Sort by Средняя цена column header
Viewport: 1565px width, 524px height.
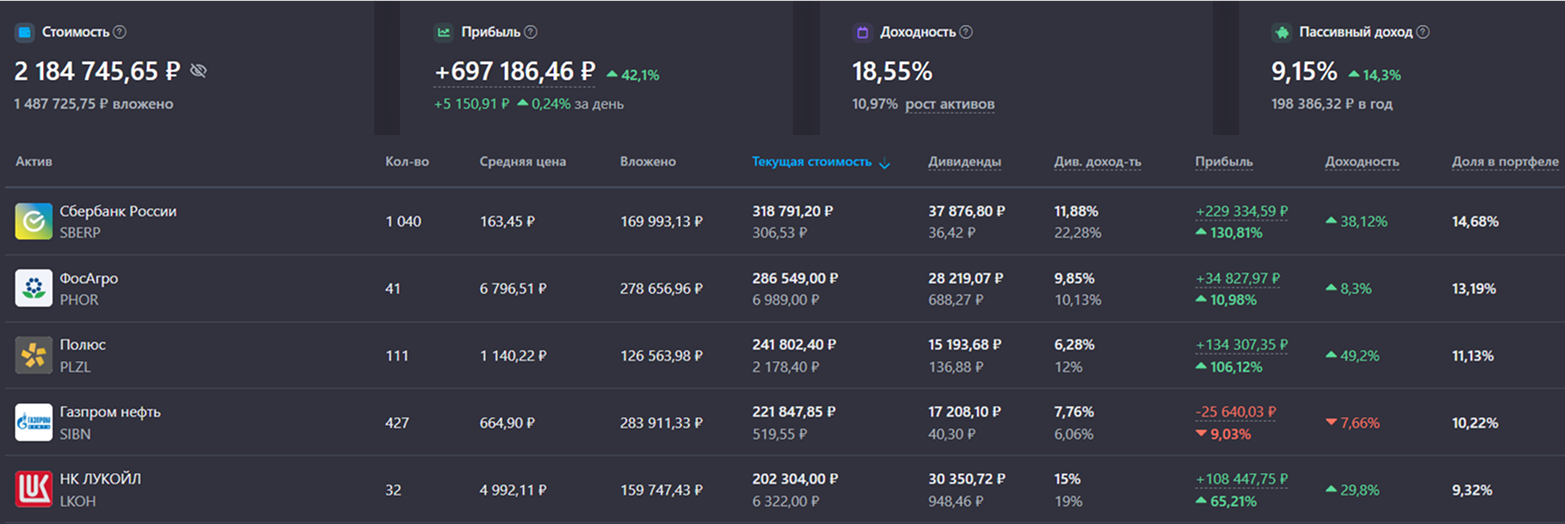(523, 162)
